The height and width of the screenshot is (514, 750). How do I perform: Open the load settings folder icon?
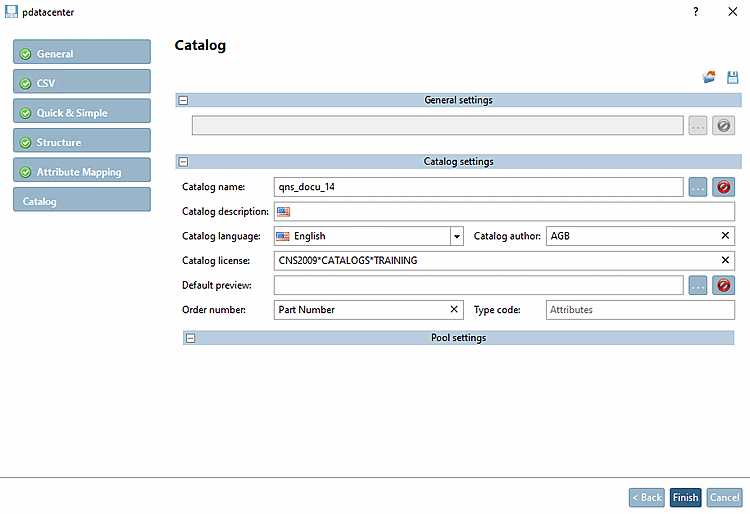tap(708, 77)
